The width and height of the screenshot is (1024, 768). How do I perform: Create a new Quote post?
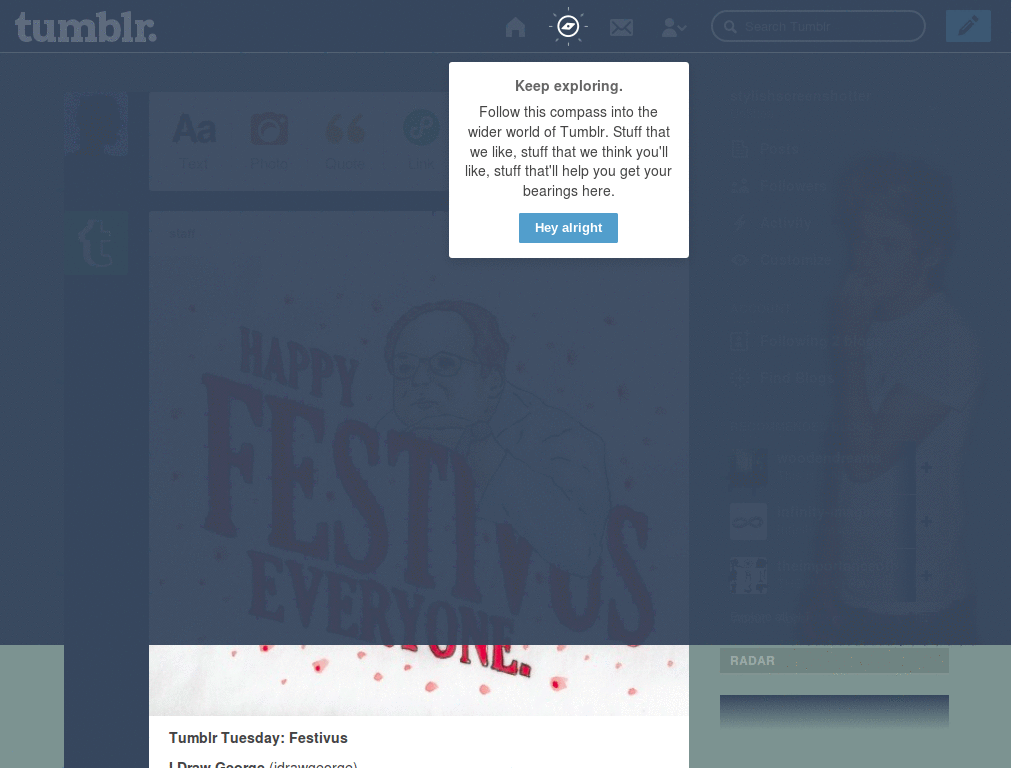click(x=345, y=141)
